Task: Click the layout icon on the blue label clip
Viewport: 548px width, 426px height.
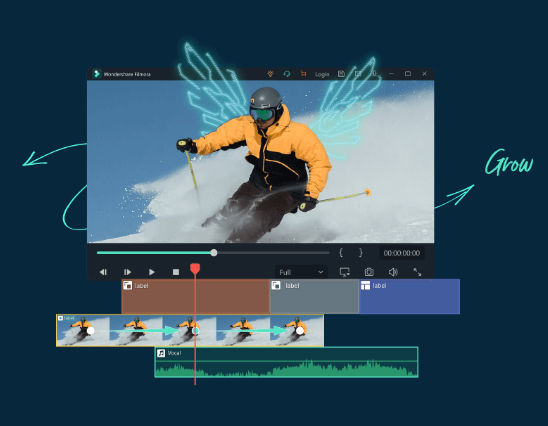Action: coord(365,286)
